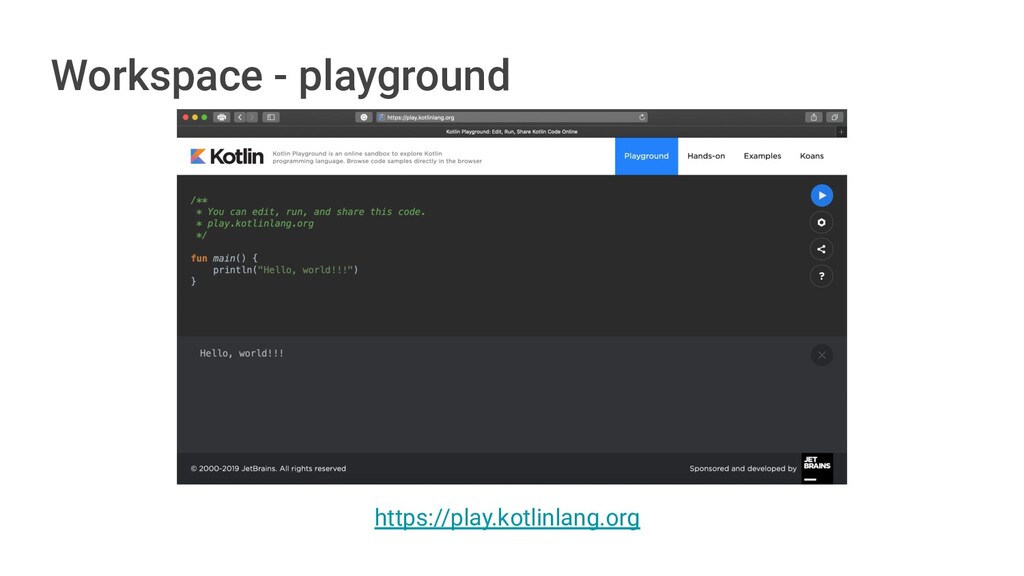The image size is (1024, 576).
Task: Open the https://play.kotlinlang.org link below screenshot
Action: click(507, 517)
